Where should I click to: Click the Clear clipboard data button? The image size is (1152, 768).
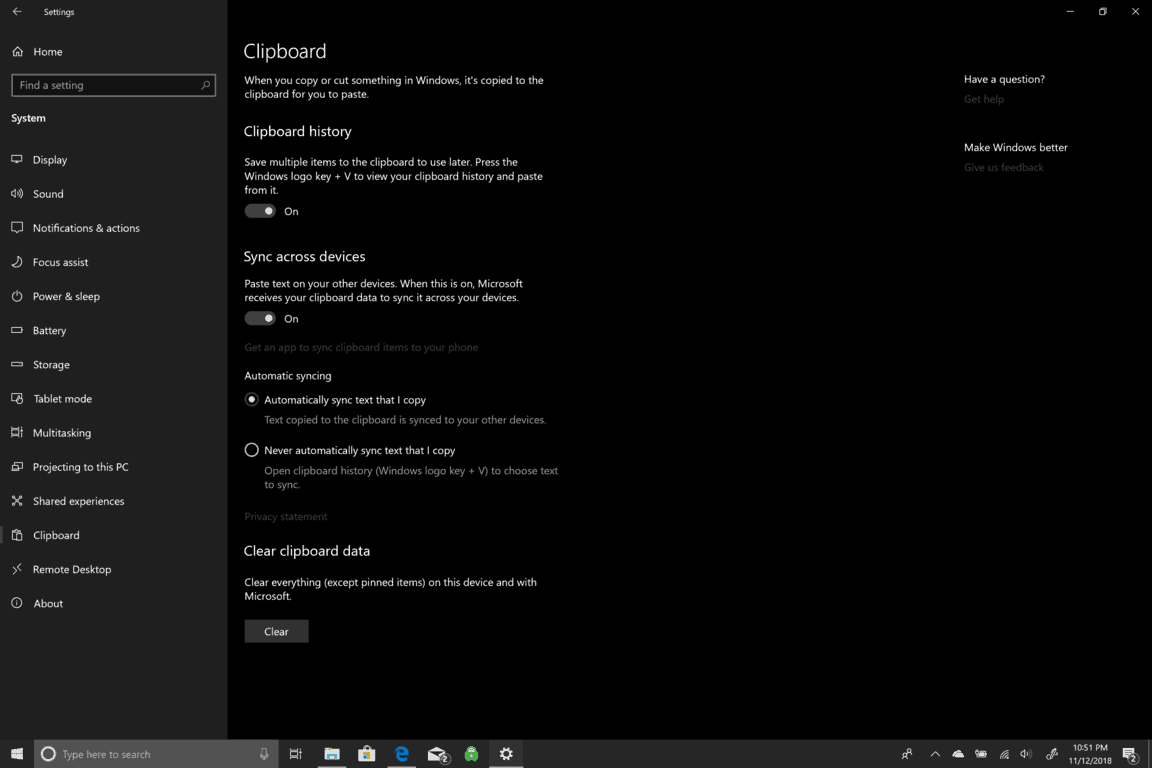point(276,632)
